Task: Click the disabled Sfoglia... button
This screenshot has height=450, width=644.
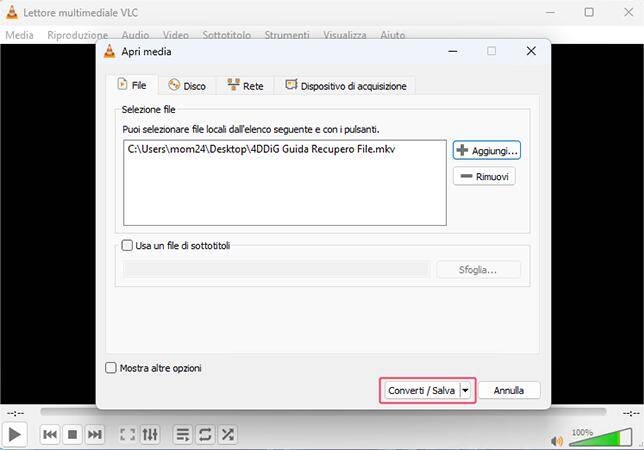Action: (478, 270)
